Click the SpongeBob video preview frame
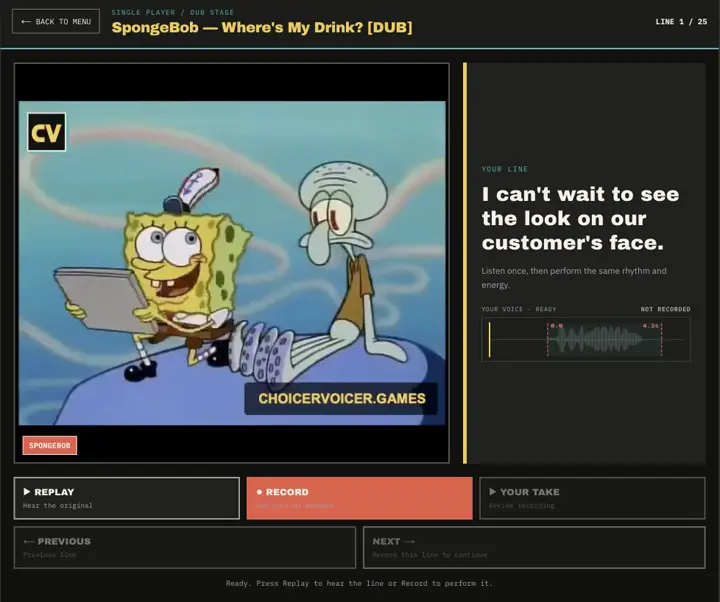This screenshot has height=602, width=720. coord(232,263)
